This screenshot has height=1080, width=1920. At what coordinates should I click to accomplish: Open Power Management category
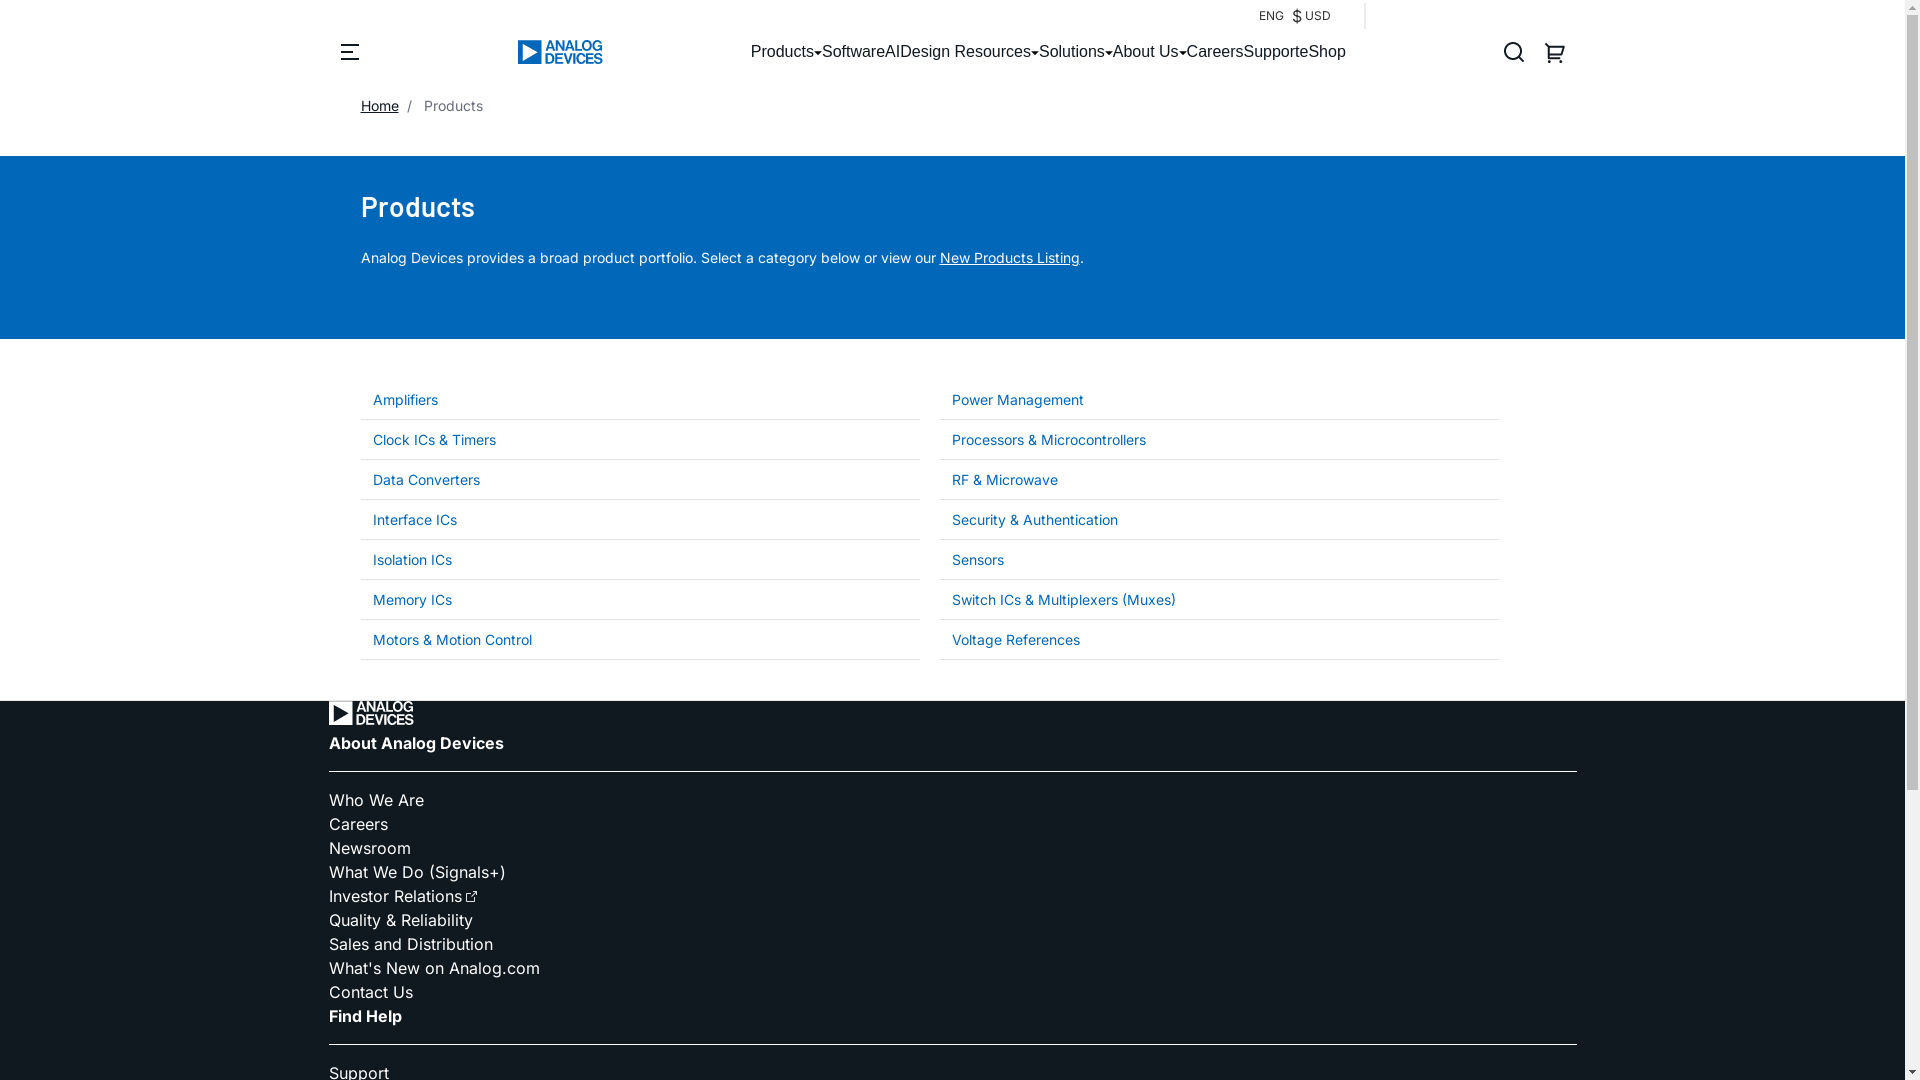(x=1017, y=400)
